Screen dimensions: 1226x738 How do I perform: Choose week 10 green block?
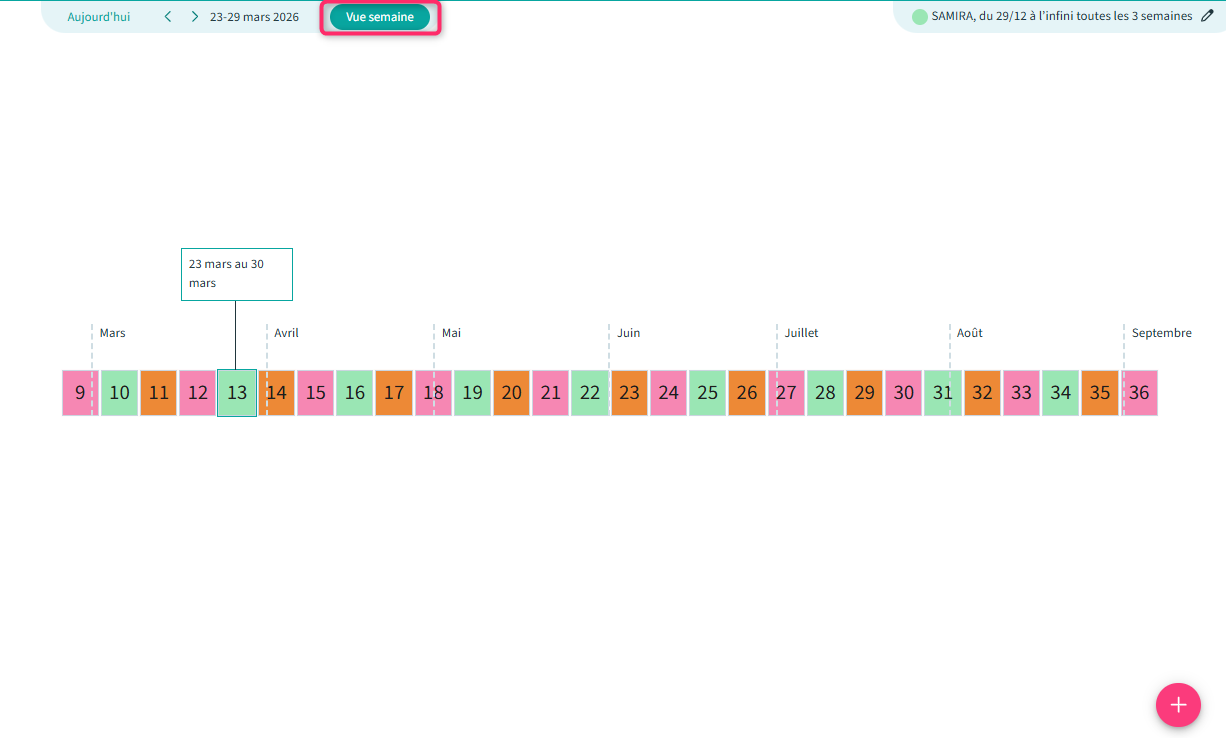coord(119,393)
